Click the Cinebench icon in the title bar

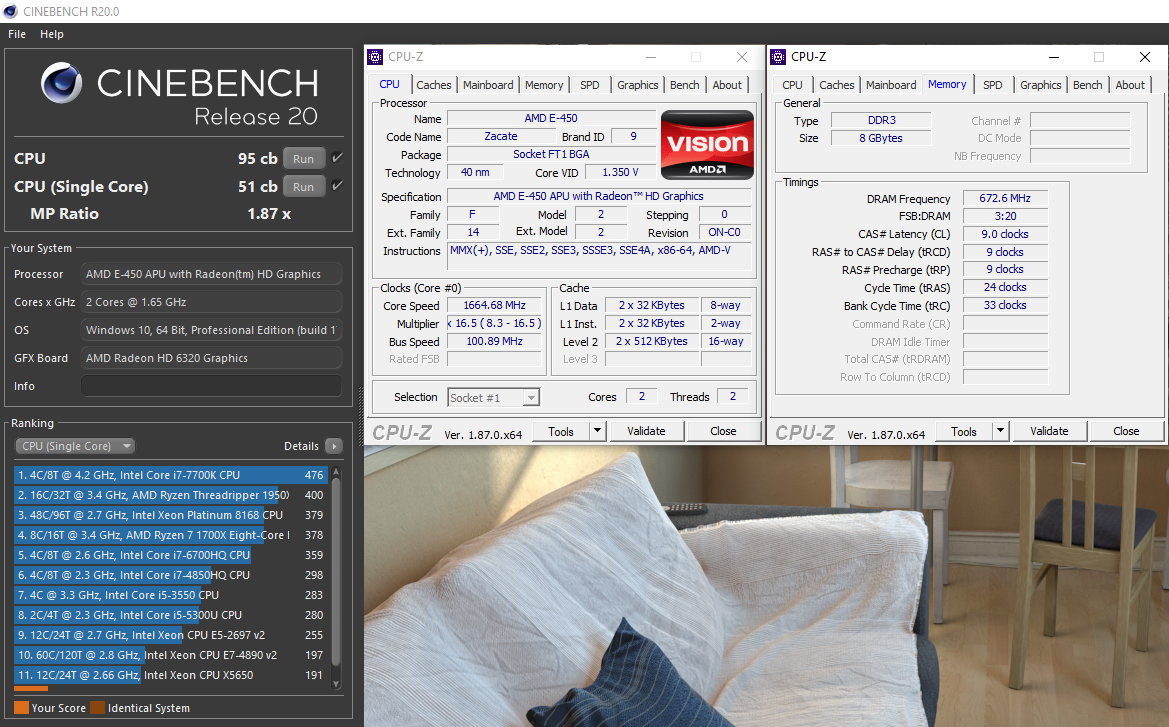pos(11,12)
